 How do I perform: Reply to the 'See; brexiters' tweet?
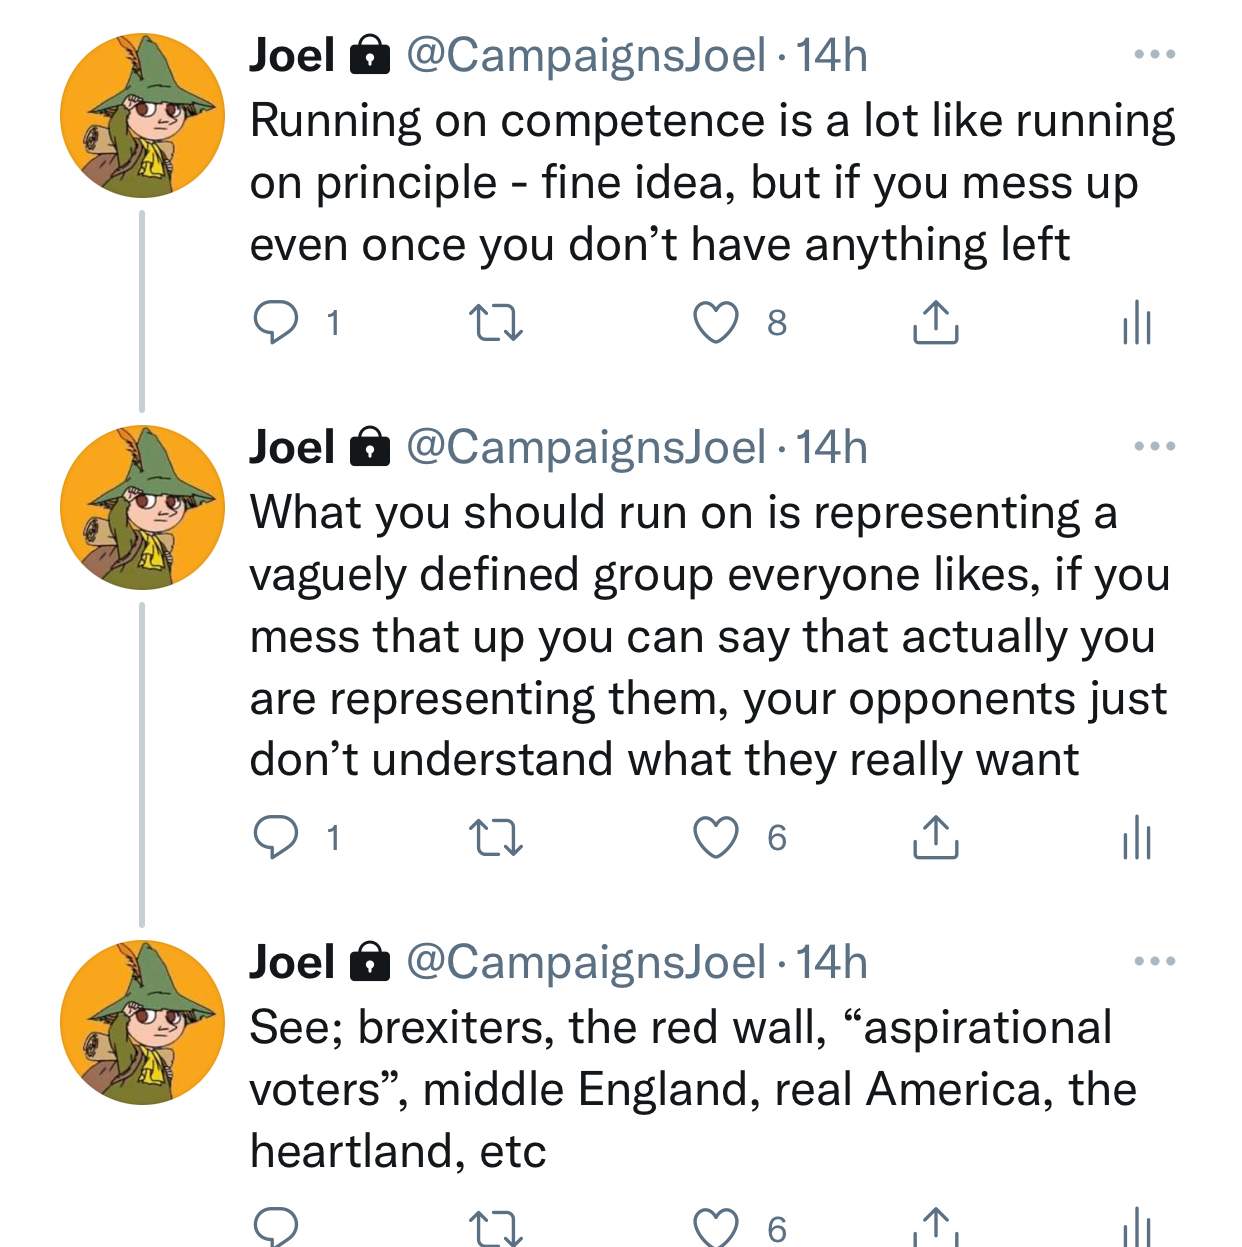[x=275, y=1227]
